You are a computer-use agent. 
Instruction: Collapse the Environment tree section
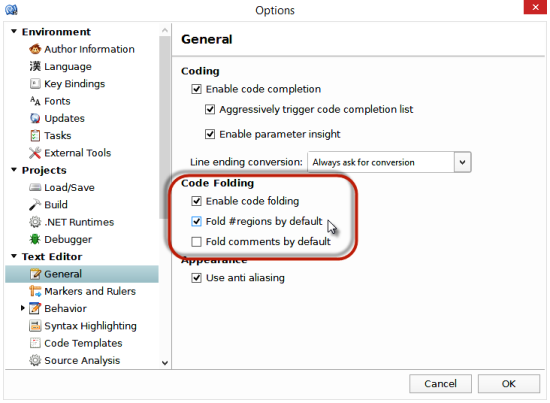pyautogui.click(x=14, y=31)
